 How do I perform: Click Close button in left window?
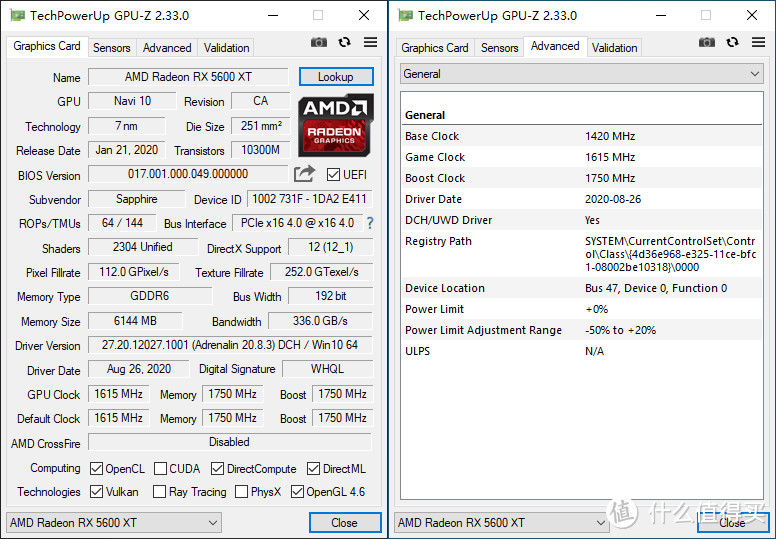[345, 523]
